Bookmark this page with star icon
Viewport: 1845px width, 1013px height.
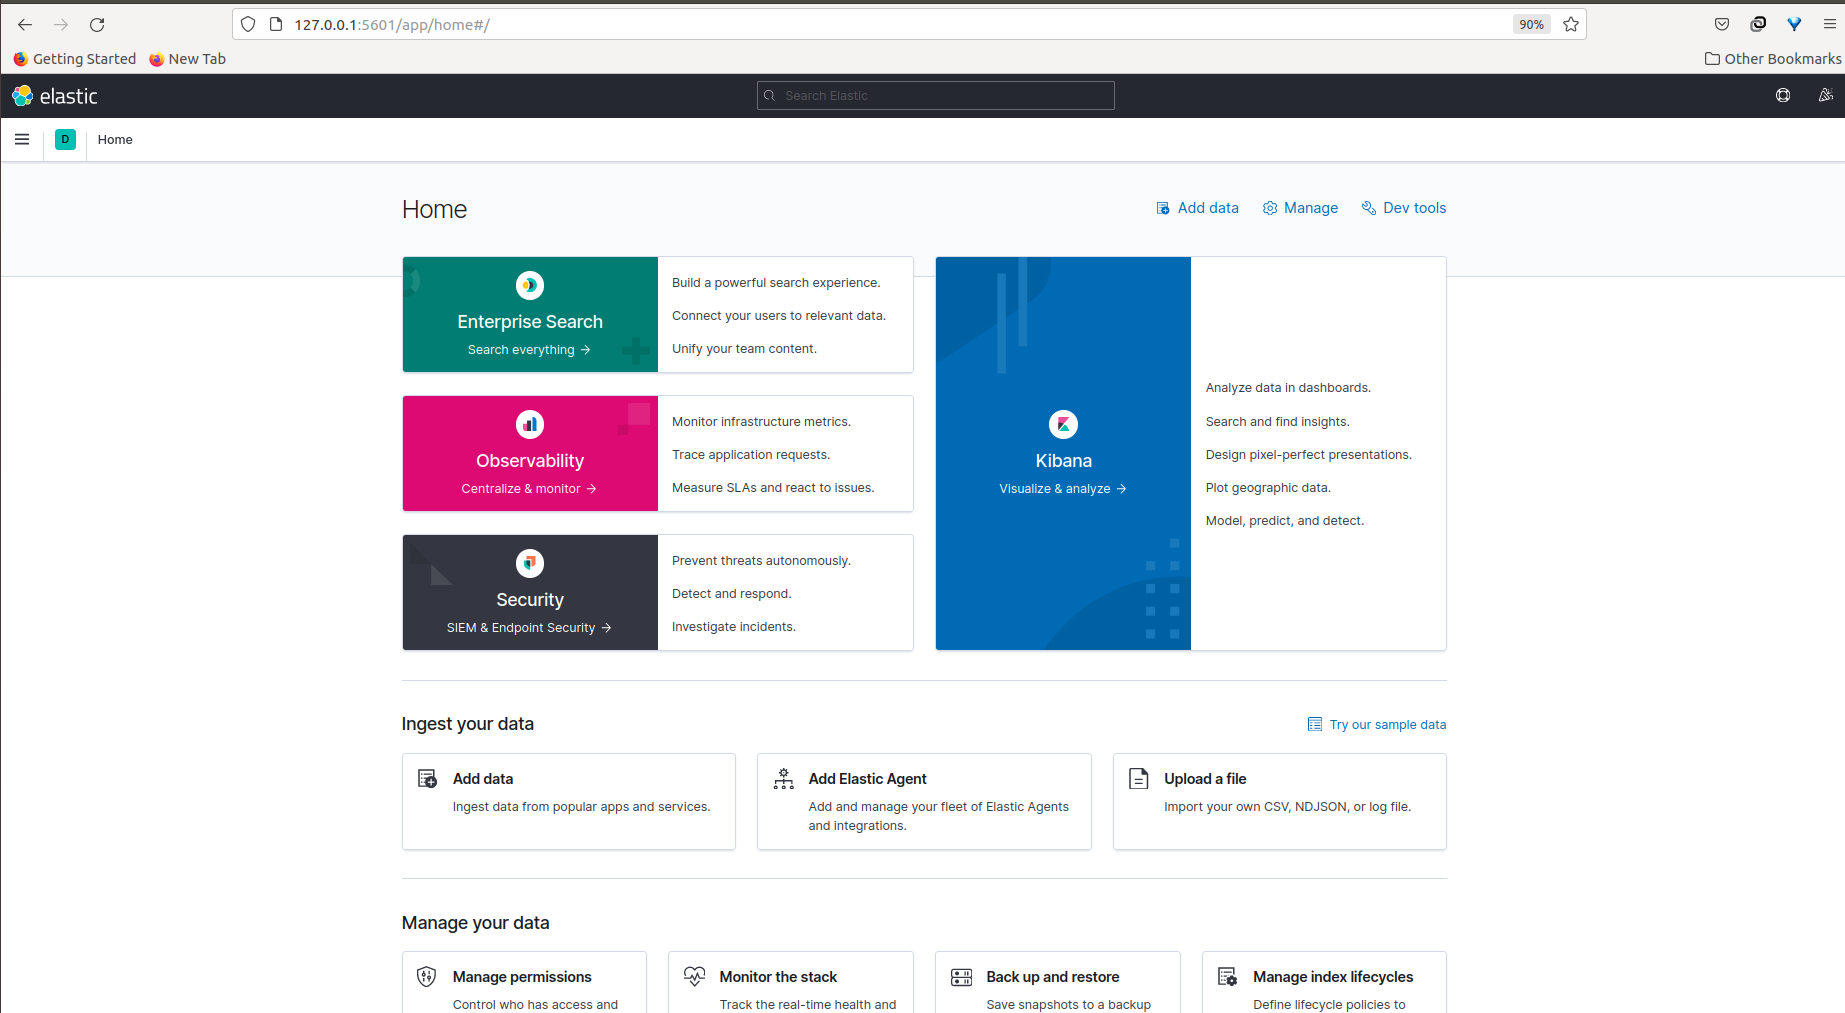pos(1571,24)
